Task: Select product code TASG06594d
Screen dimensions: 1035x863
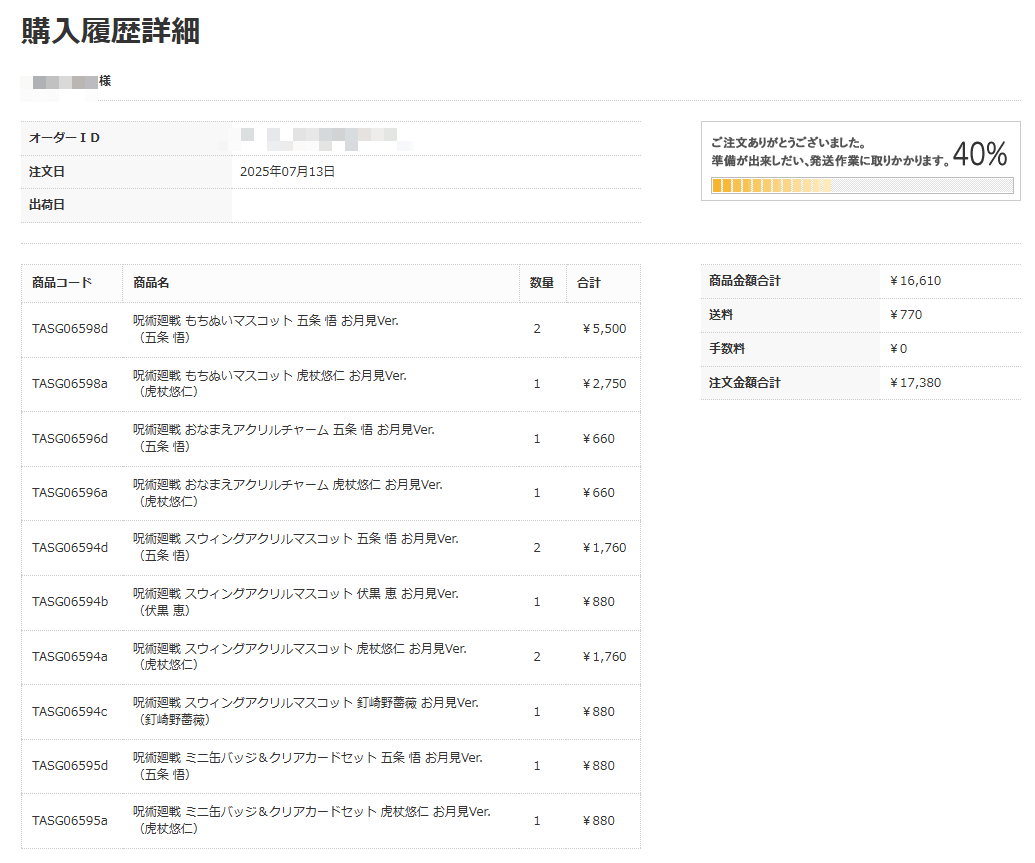Action: click(70, 547)
